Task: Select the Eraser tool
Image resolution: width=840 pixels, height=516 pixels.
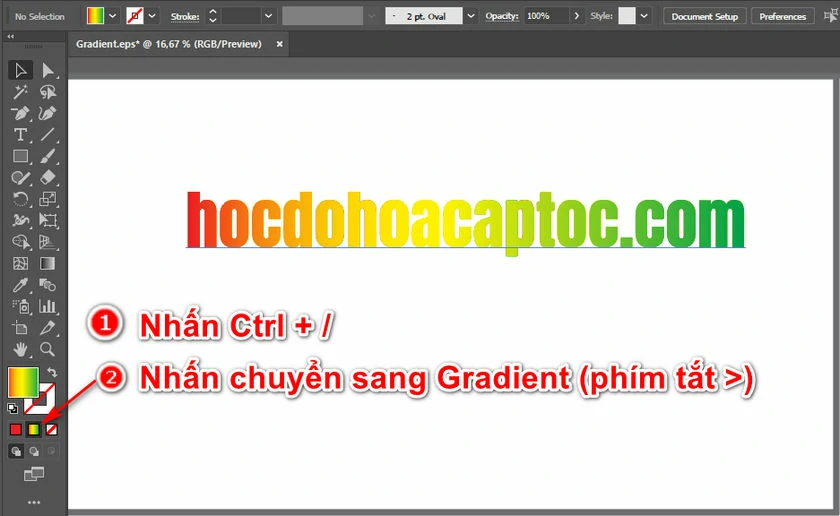Action: (48, 177)
